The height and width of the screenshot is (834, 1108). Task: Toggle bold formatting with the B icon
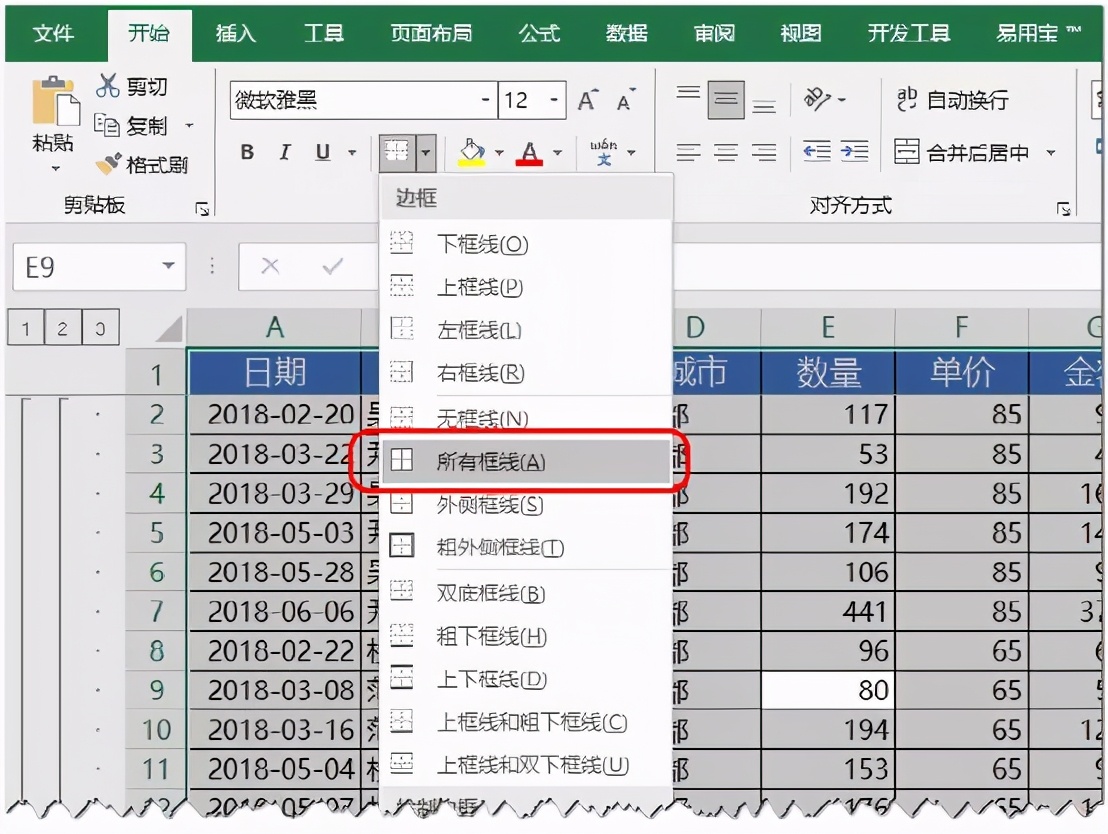point(246,153)
